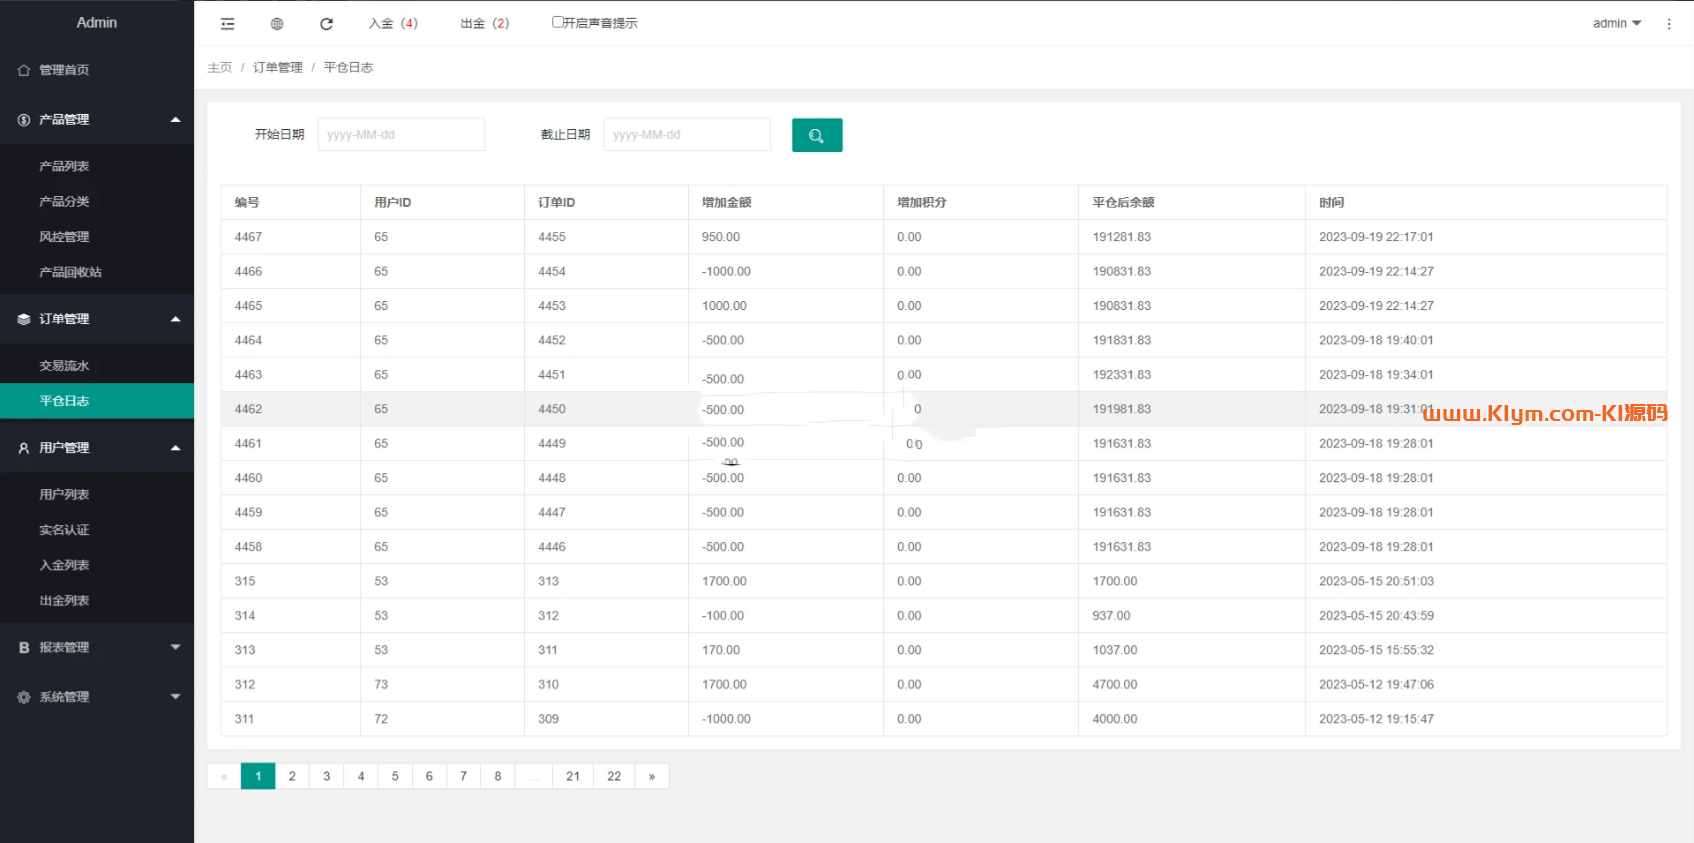Screen dimensions: 1694x843
Task: Click amount 950.00 in first row
Action: click(x=721, y=237)
